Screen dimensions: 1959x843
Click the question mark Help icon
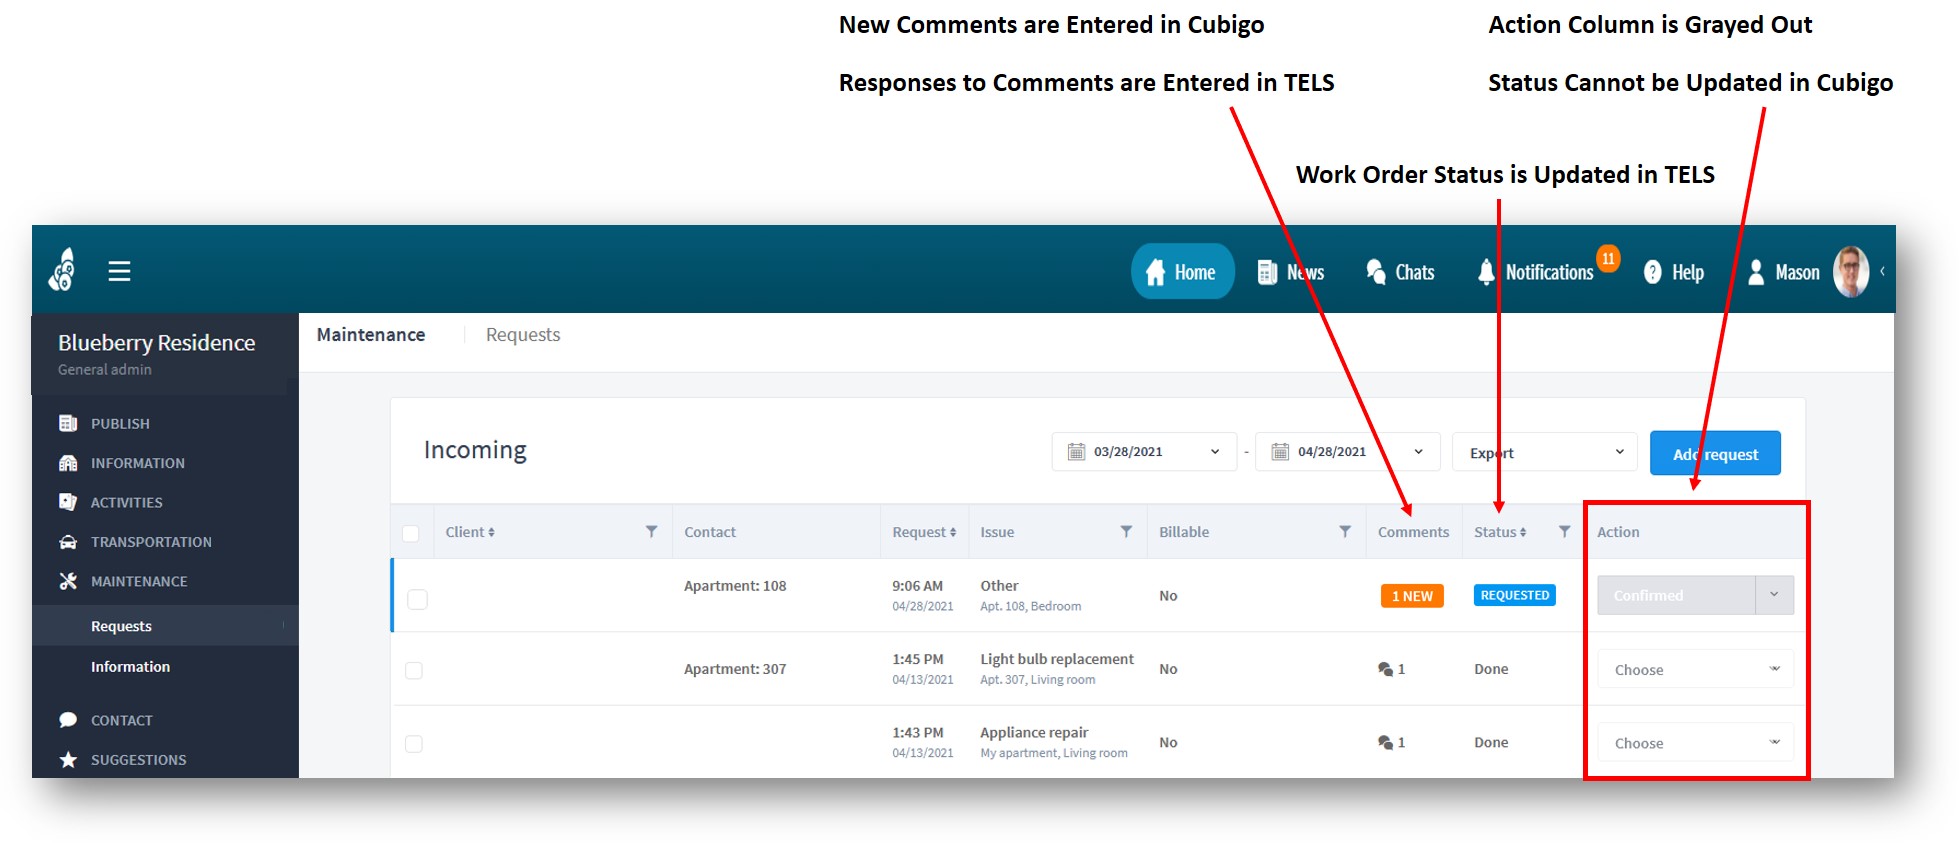tap(1652, 272)
